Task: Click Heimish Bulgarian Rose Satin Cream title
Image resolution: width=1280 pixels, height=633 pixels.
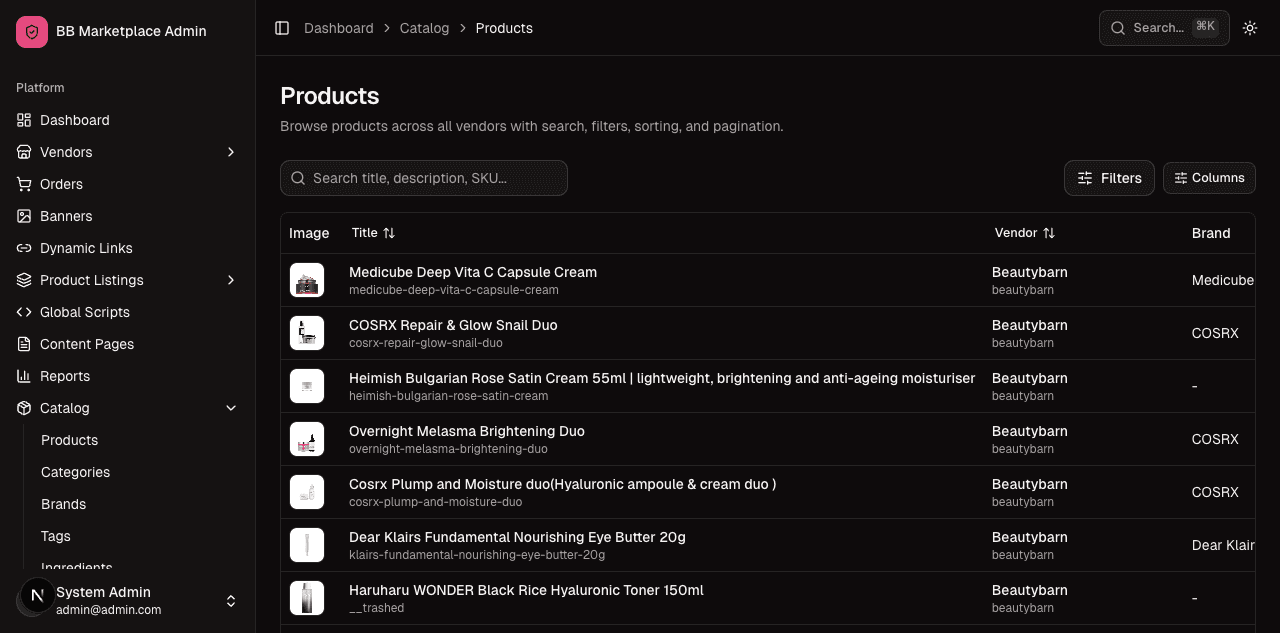Action: point(662,378)
